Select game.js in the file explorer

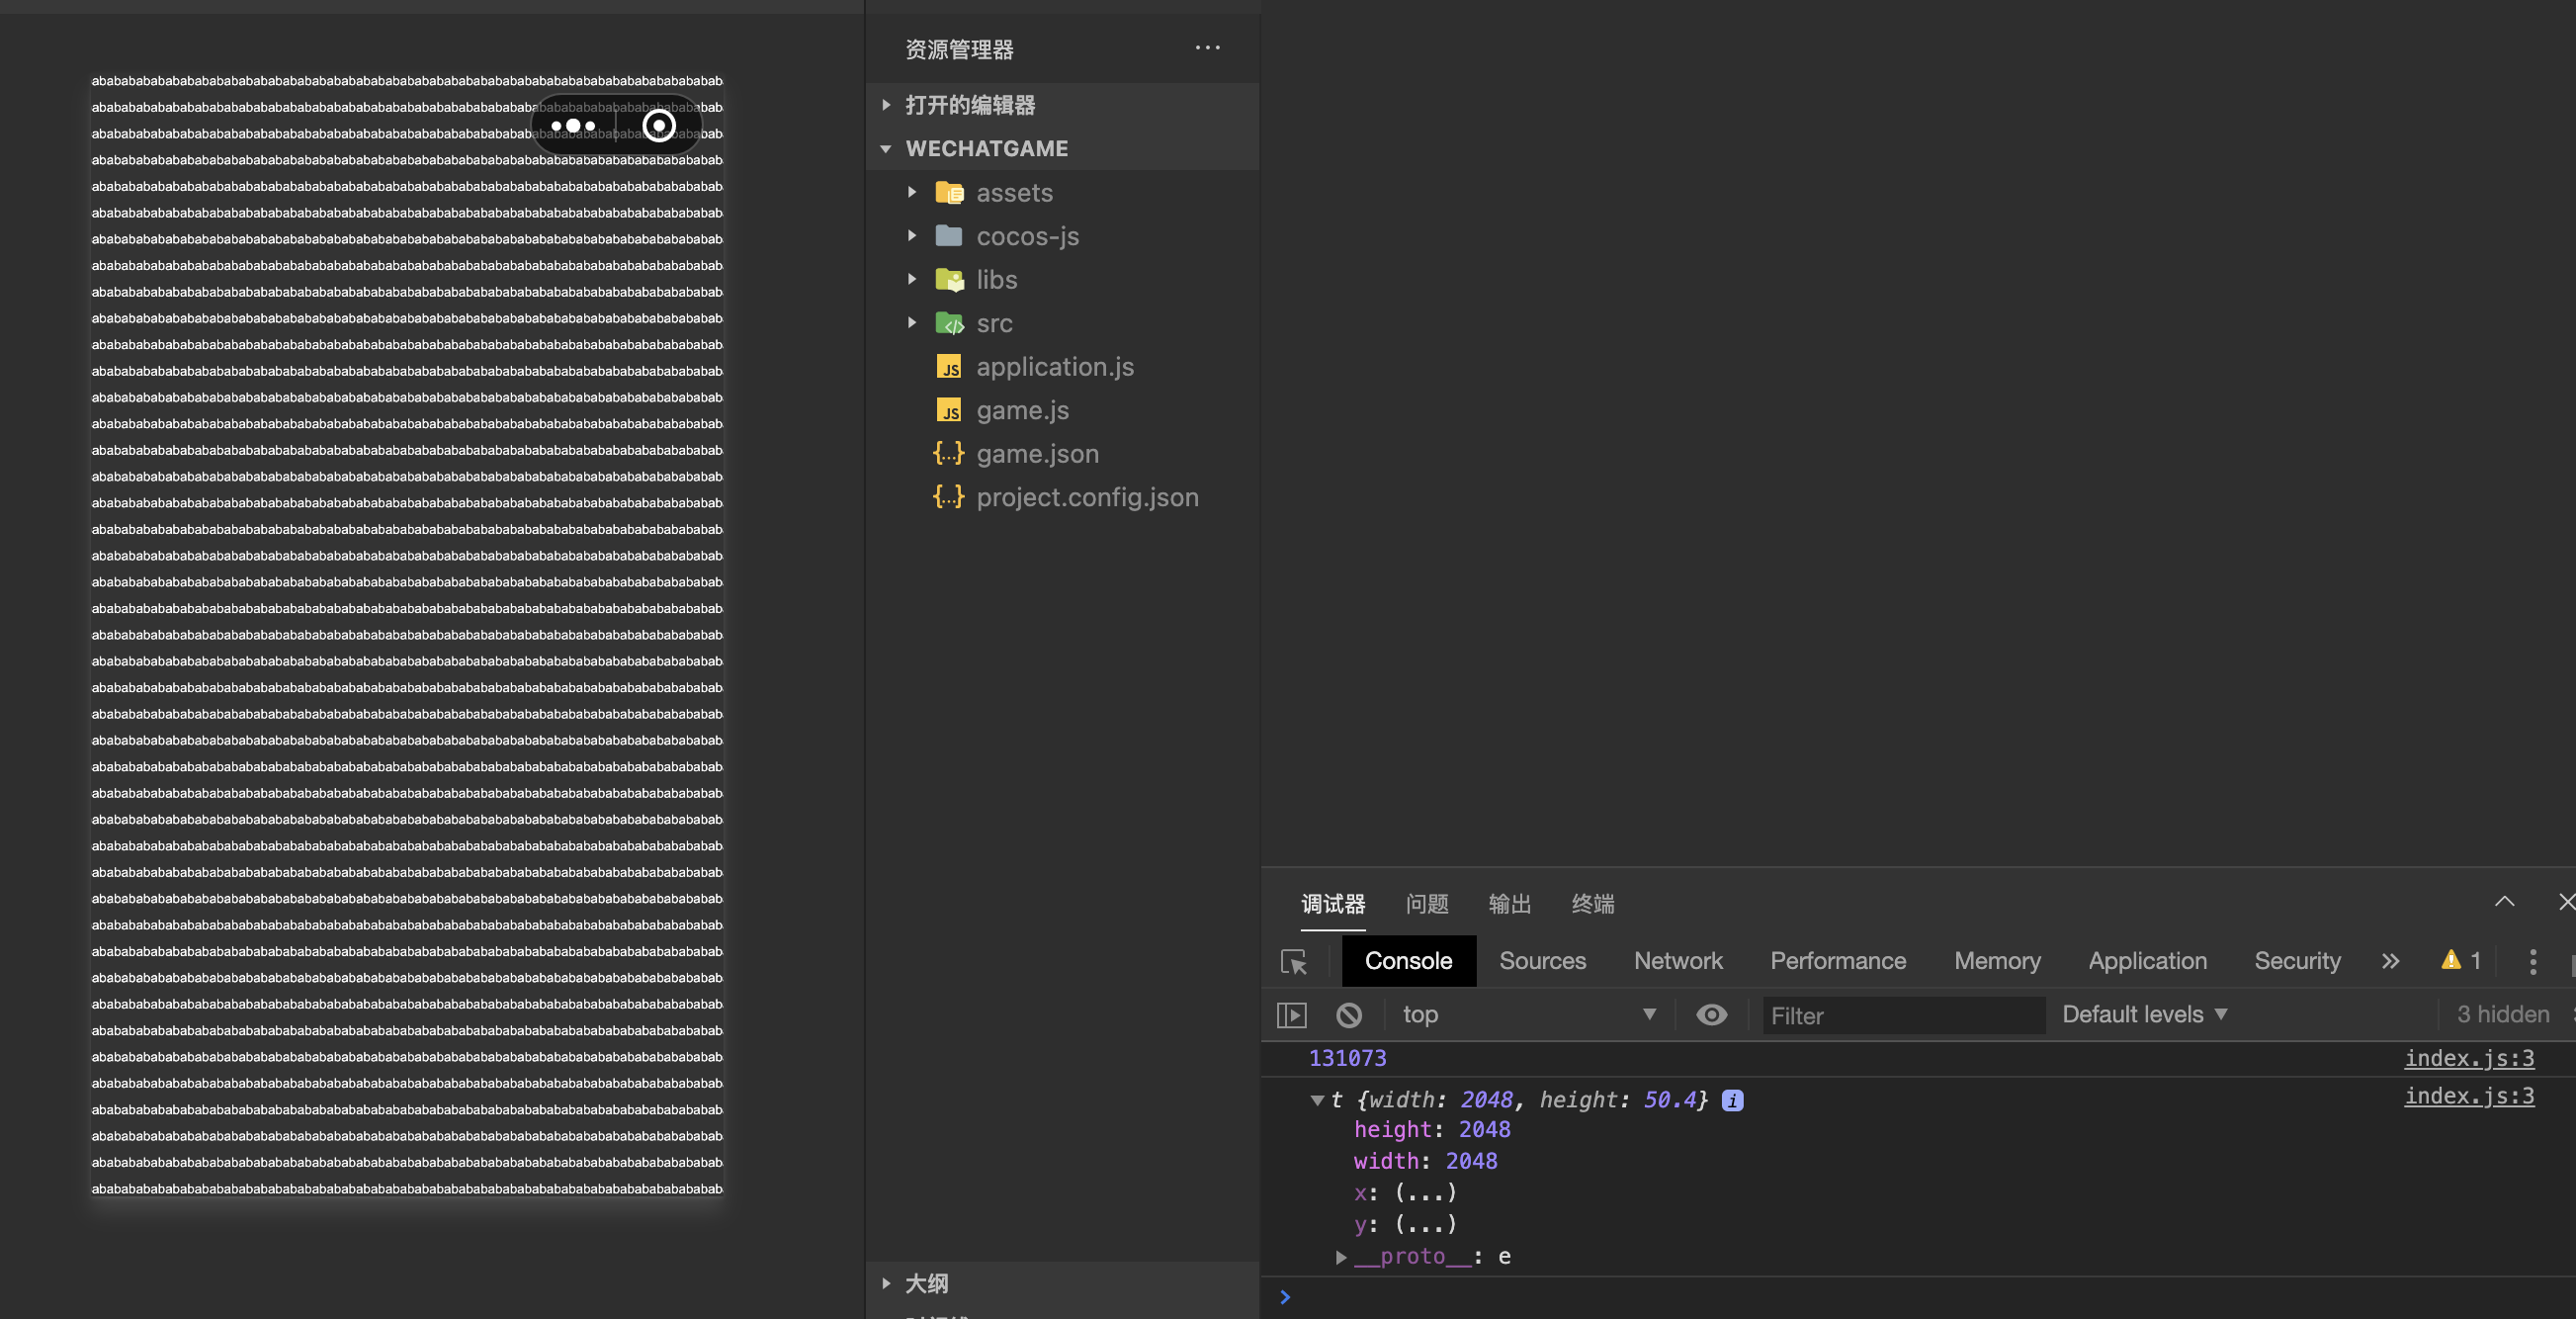[x=1021, y=410]
